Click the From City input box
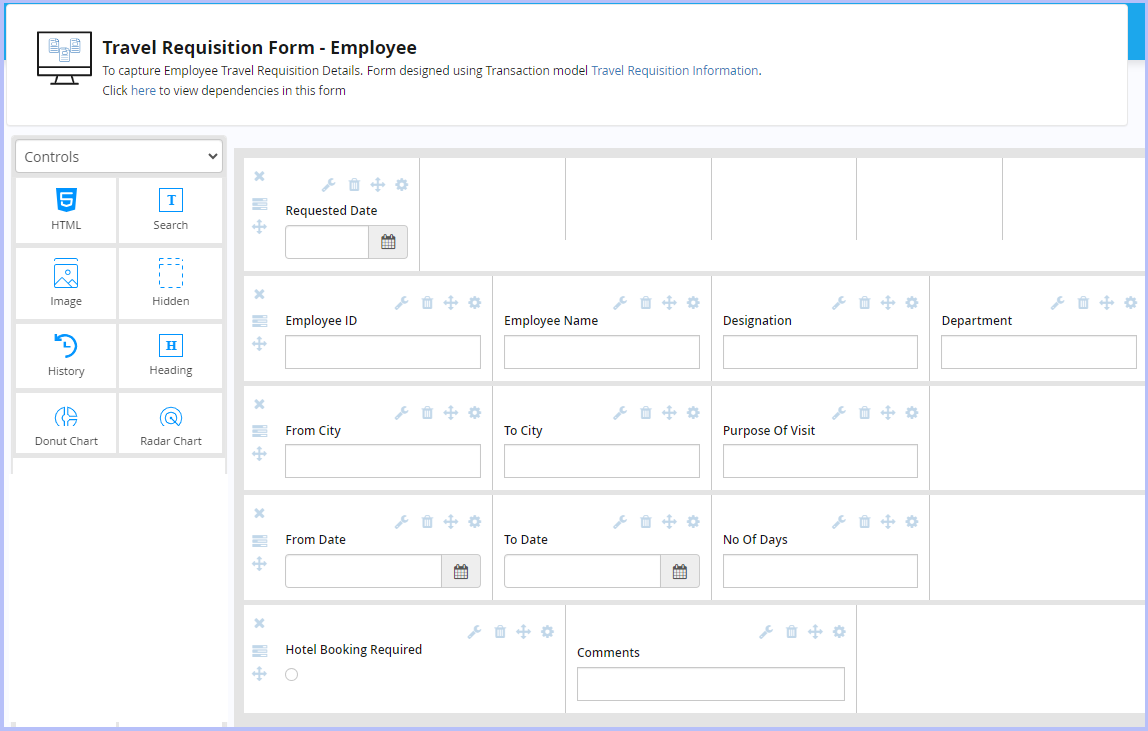The image size is (1148, 731). click(383, 461)
